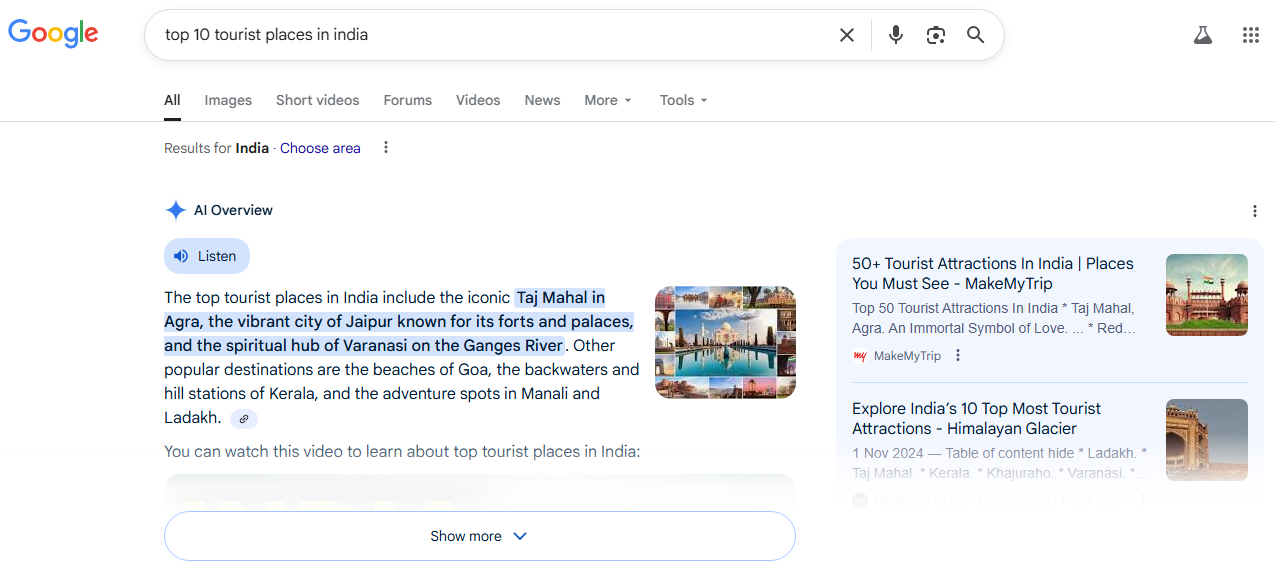Open AI Overview three-dot options menu
This screenshot has height=572, width=1275.
pos(1255,211)
